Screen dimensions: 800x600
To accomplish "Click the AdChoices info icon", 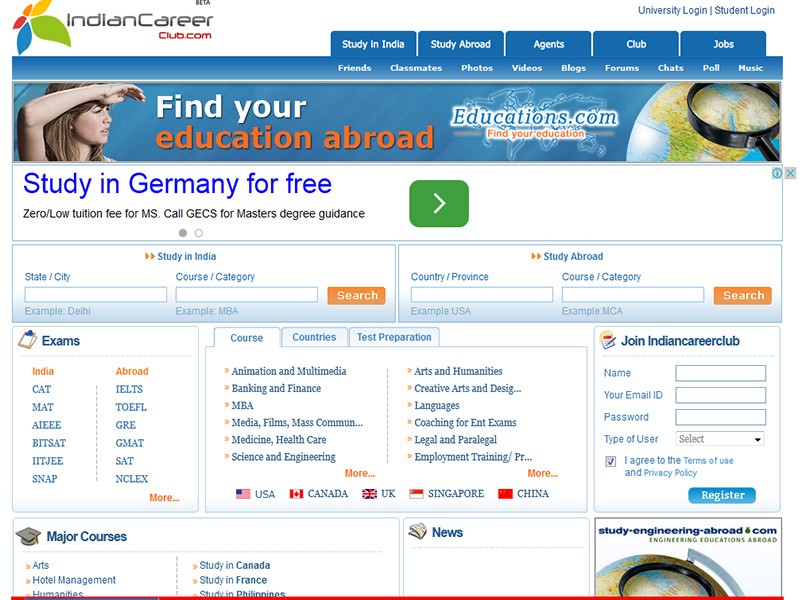I will pos(778,173).
